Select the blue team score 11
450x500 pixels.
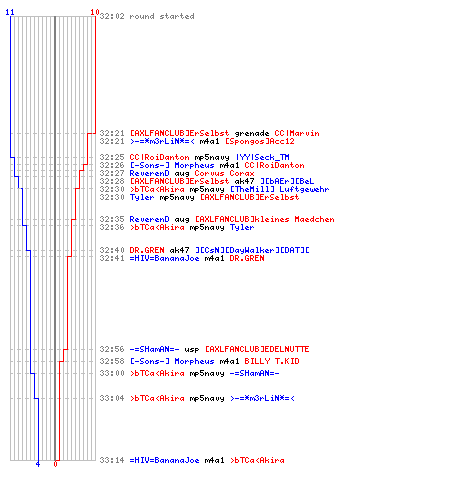point(10,12)
